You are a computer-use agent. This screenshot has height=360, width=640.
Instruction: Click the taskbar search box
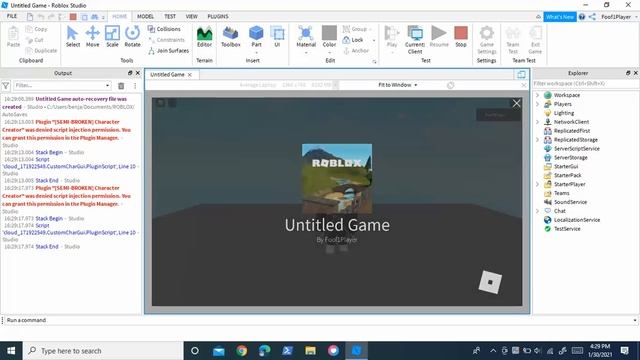[103, 351]
